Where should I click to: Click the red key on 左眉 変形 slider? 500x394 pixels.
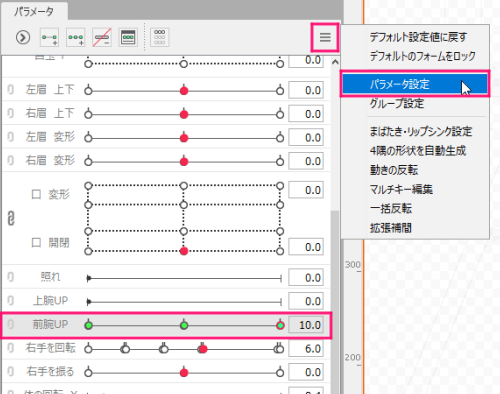pos(184,138)
